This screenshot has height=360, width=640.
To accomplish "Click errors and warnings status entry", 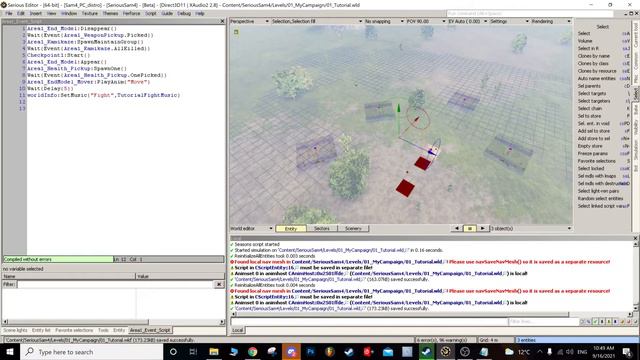I will click(445, 340).
